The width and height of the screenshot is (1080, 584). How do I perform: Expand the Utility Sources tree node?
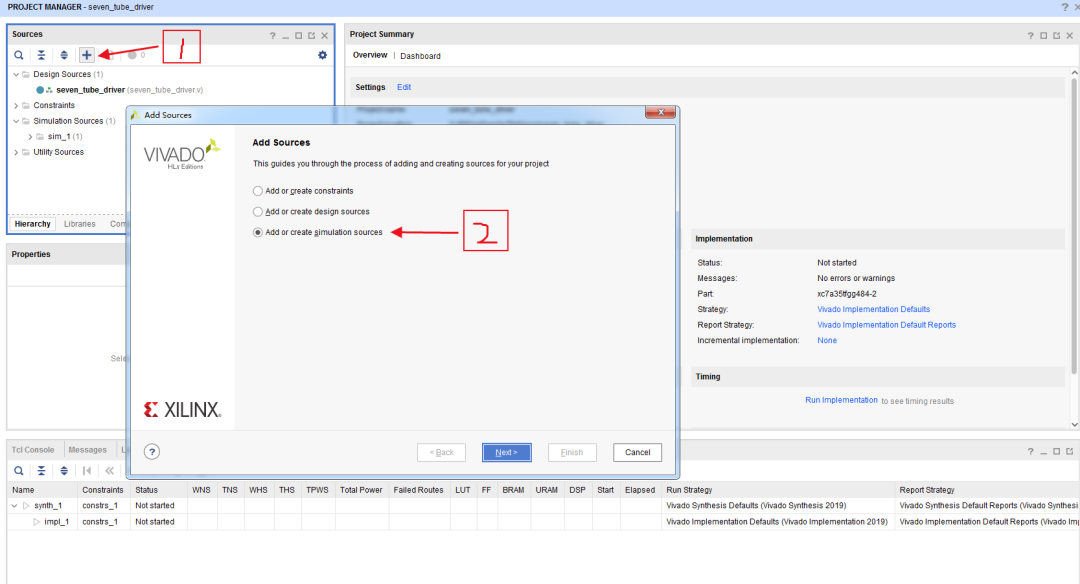click(16, 152)
